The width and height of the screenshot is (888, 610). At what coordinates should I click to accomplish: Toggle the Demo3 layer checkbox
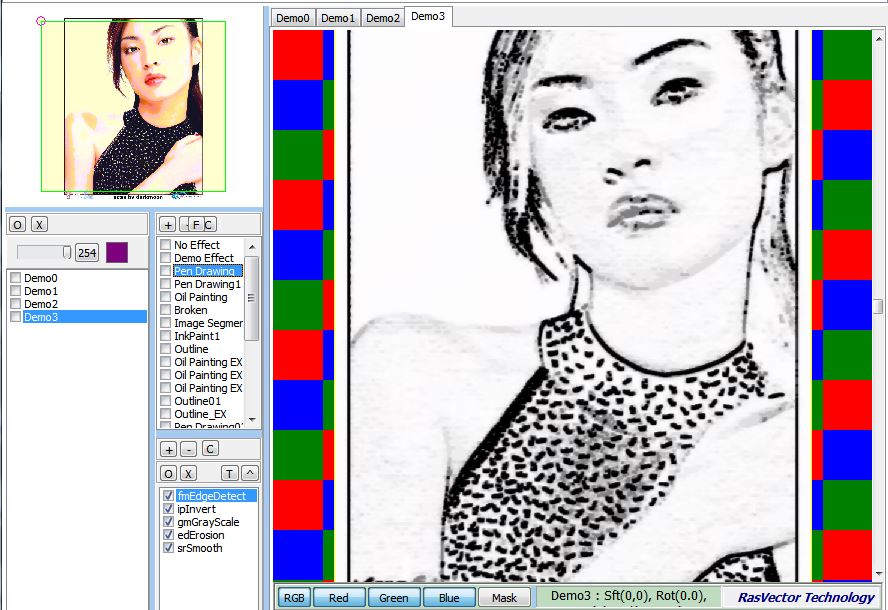tap(16, 317)
